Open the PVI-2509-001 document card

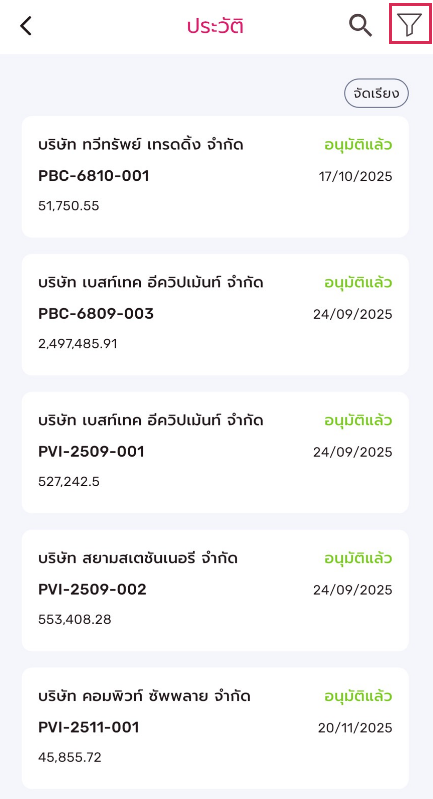(215, 452)
